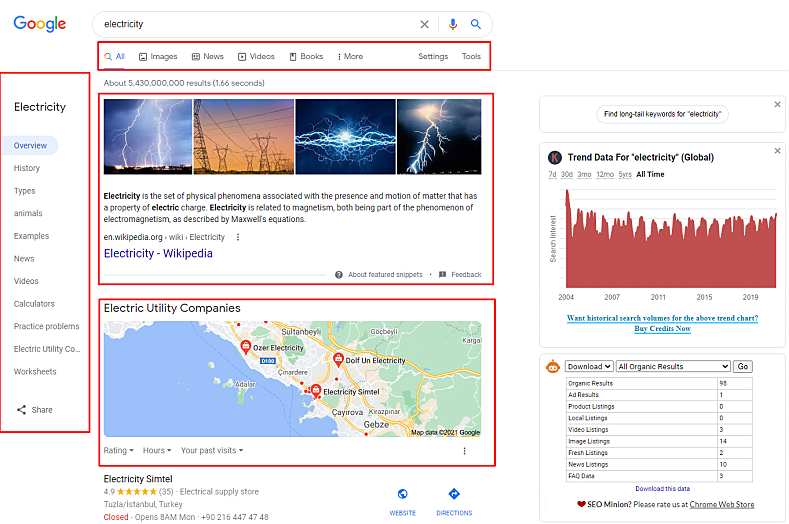The width and height of the screenshot is (789, 524).
Task: Open Electric Utility Co... in the sidebar
Action: [47, 349]
